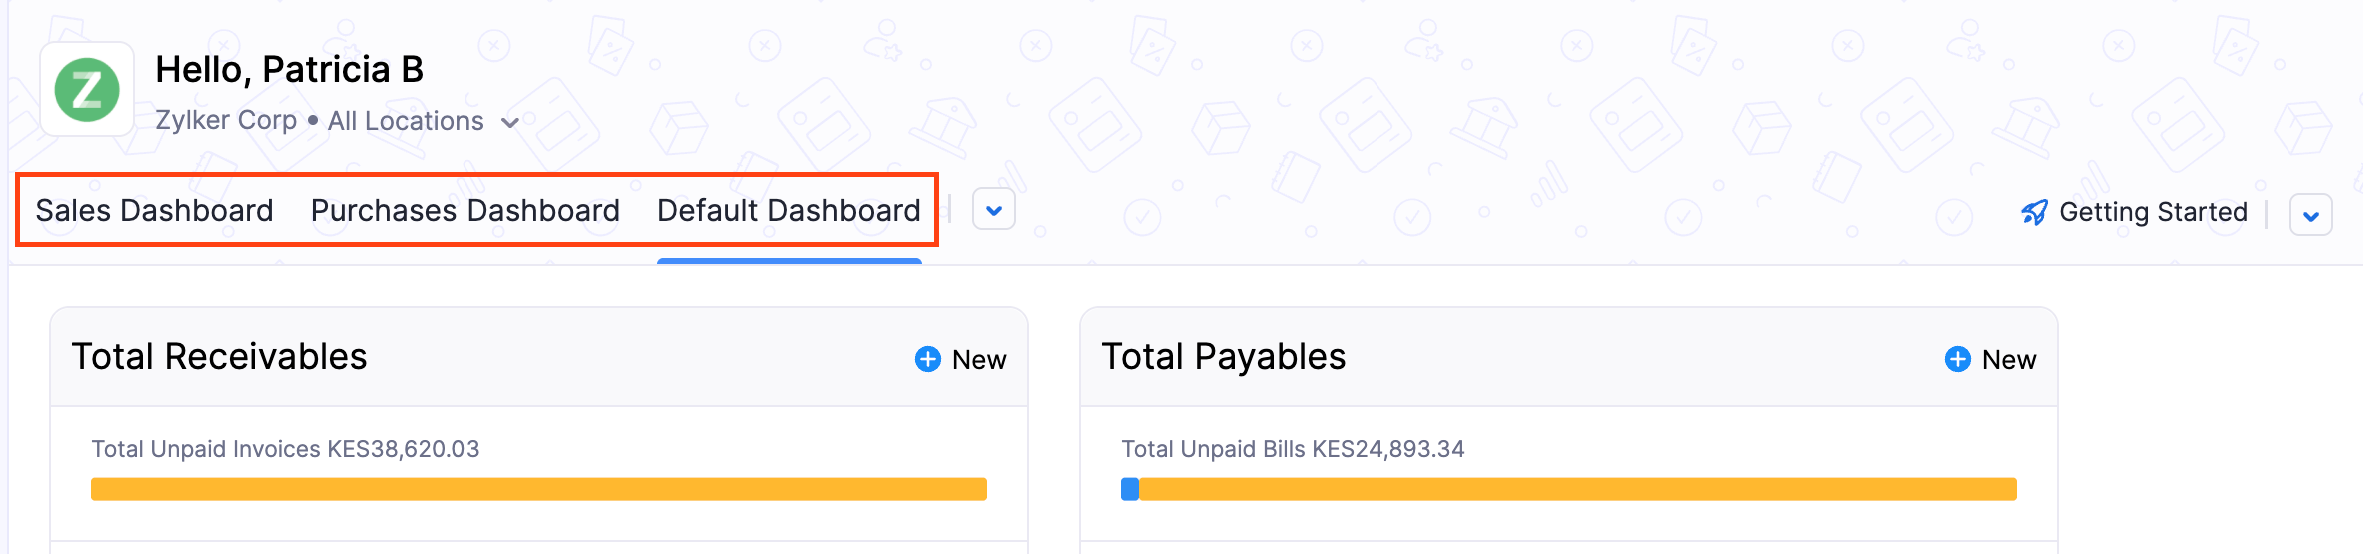
Task: Click the blue segment of the payables bar
Action: point(1130,489)
